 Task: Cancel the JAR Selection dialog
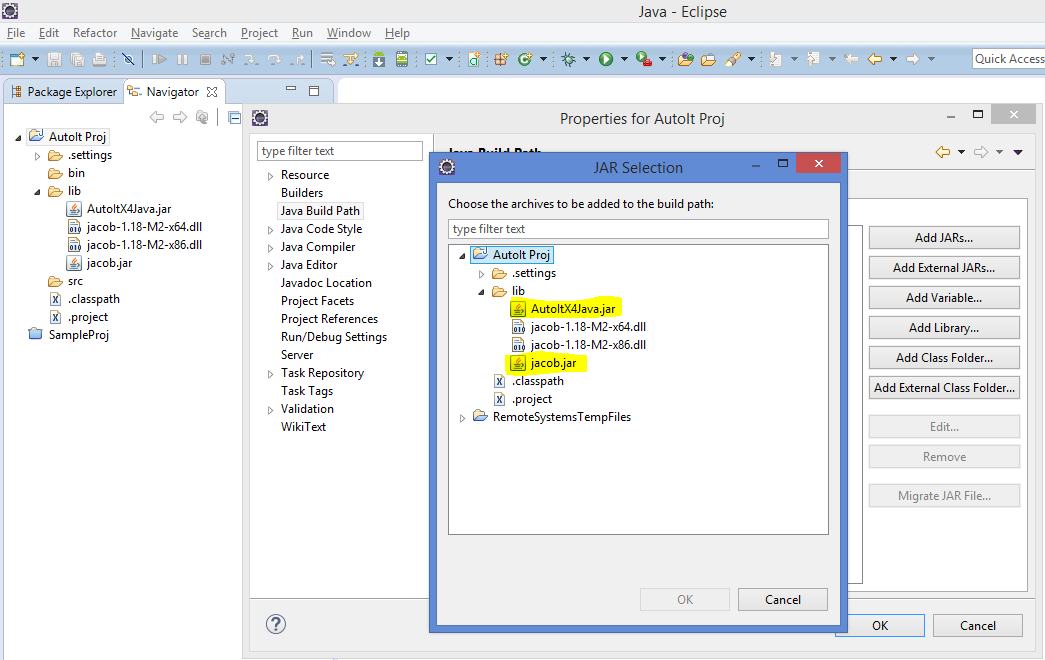coord(783,599)
